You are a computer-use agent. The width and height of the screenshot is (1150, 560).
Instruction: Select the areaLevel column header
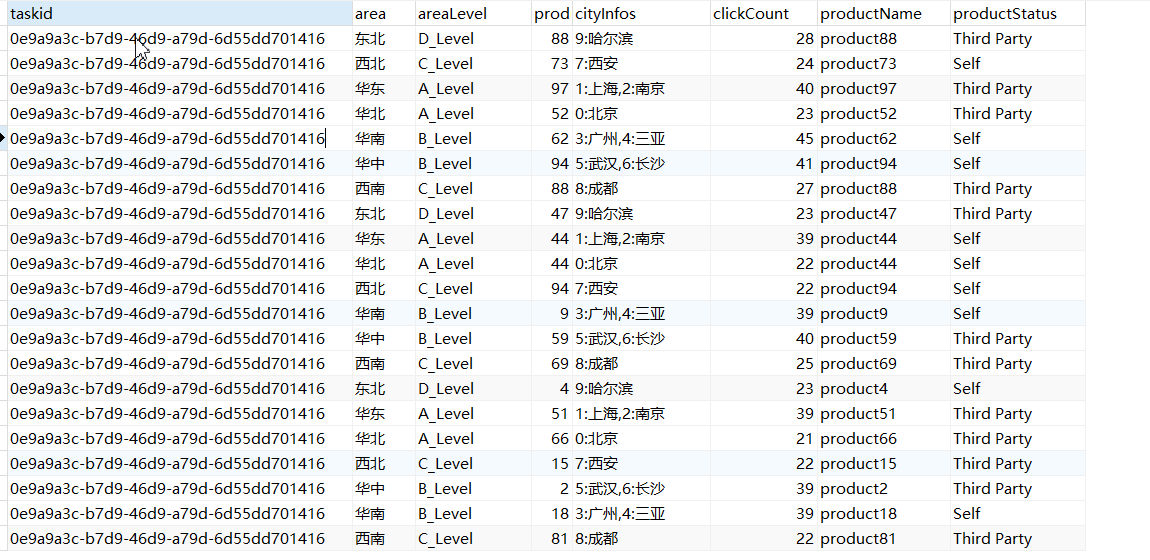click(x=472, y=14)
